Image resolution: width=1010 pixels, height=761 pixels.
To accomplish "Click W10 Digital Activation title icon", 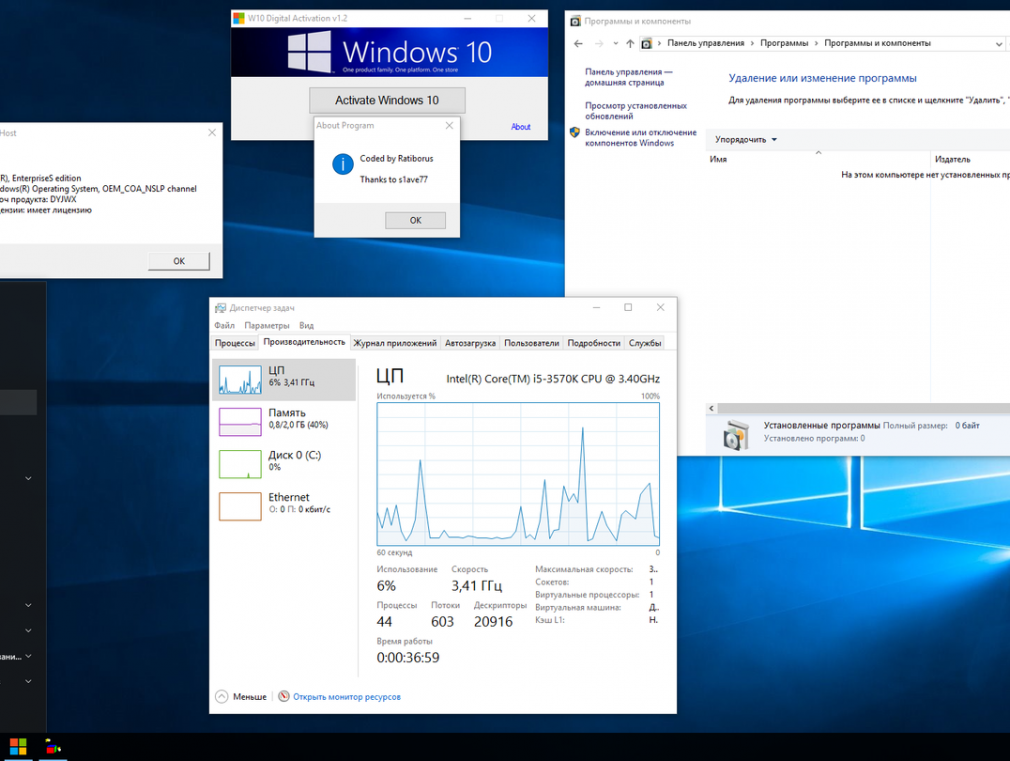I will pos(239,18).
